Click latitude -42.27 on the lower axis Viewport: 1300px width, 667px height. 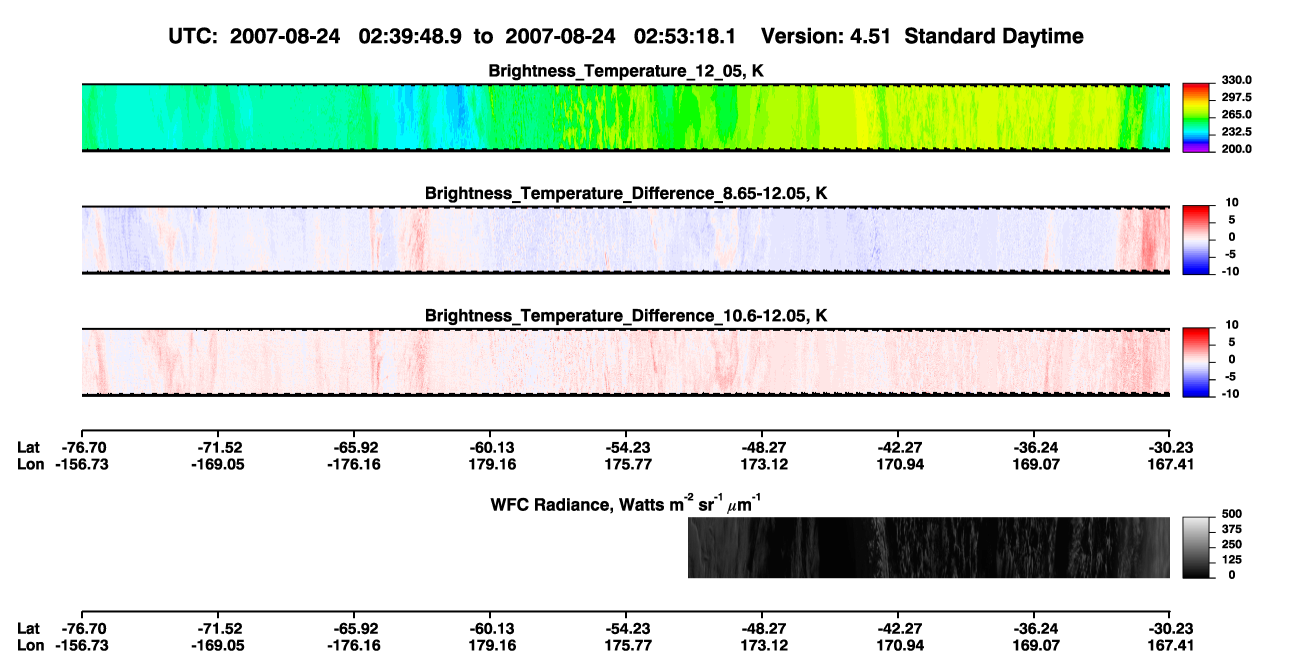coord(899,628)
